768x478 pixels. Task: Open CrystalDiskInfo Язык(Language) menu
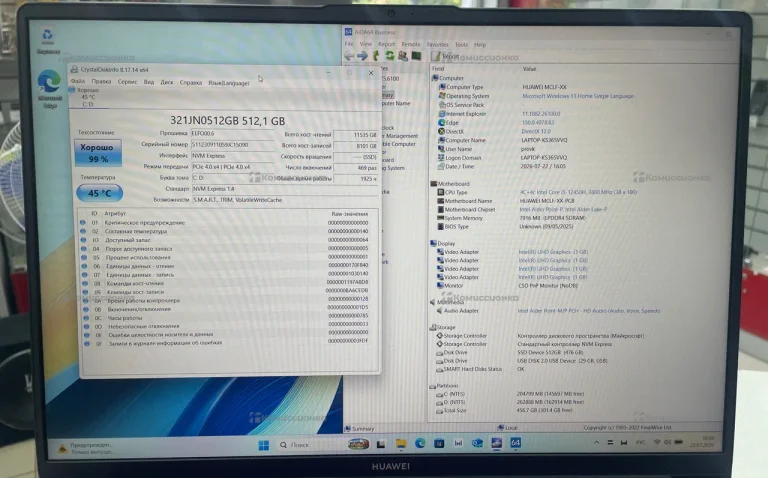tap(229, 83)
